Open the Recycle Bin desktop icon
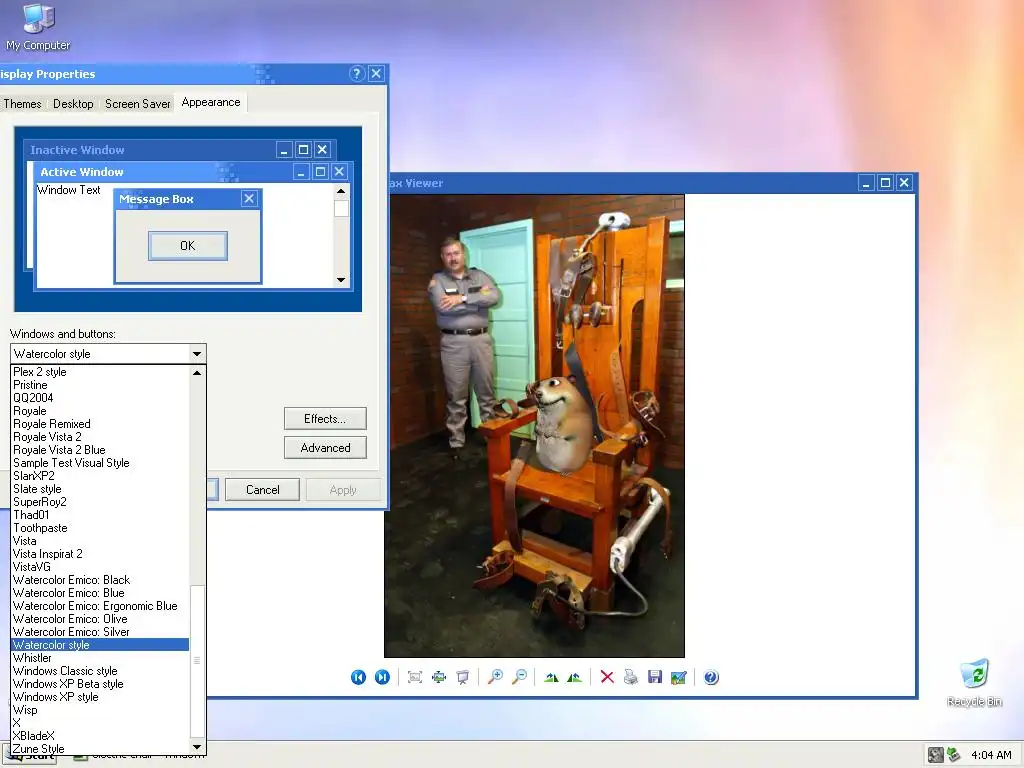Image resolution: width=1024 pixels, height=768 pixels. (974, 682)
